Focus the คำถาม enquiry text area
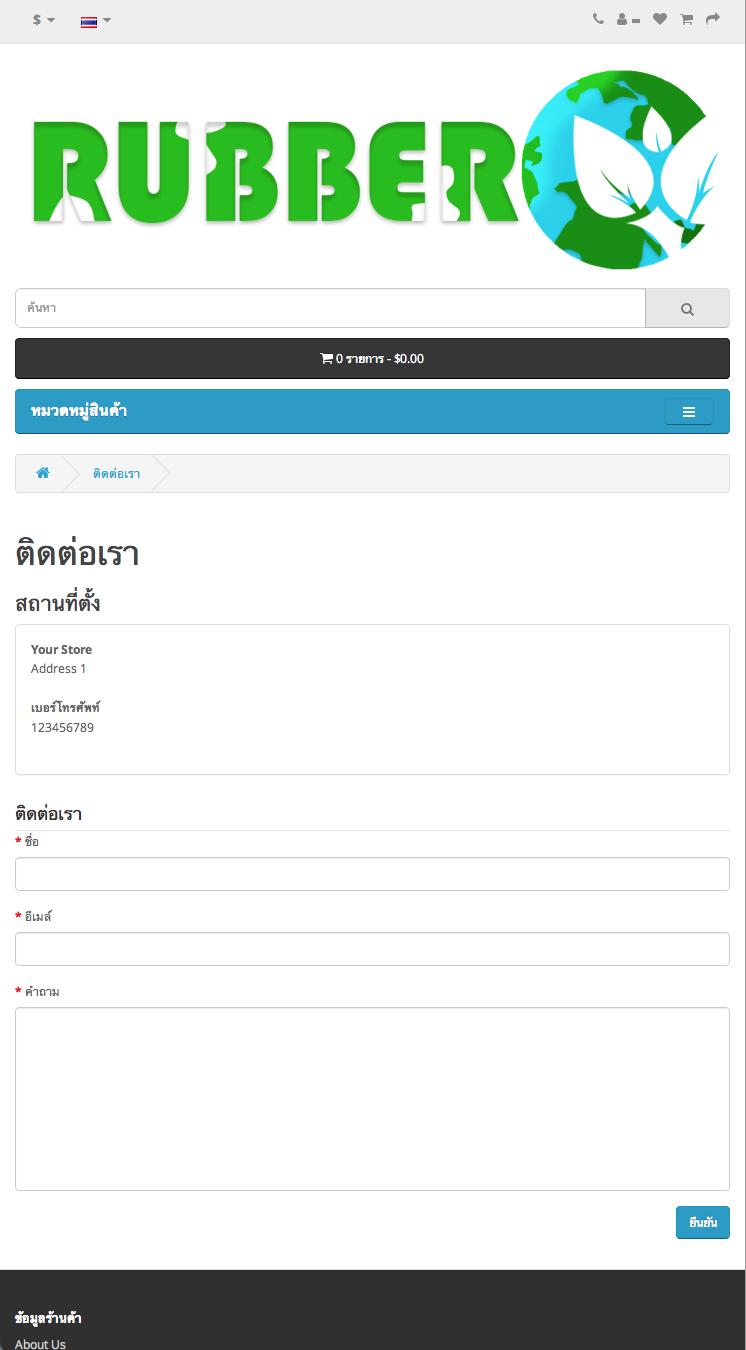The height and width of the screenshot is (1350, 746). pos(372,1099)
